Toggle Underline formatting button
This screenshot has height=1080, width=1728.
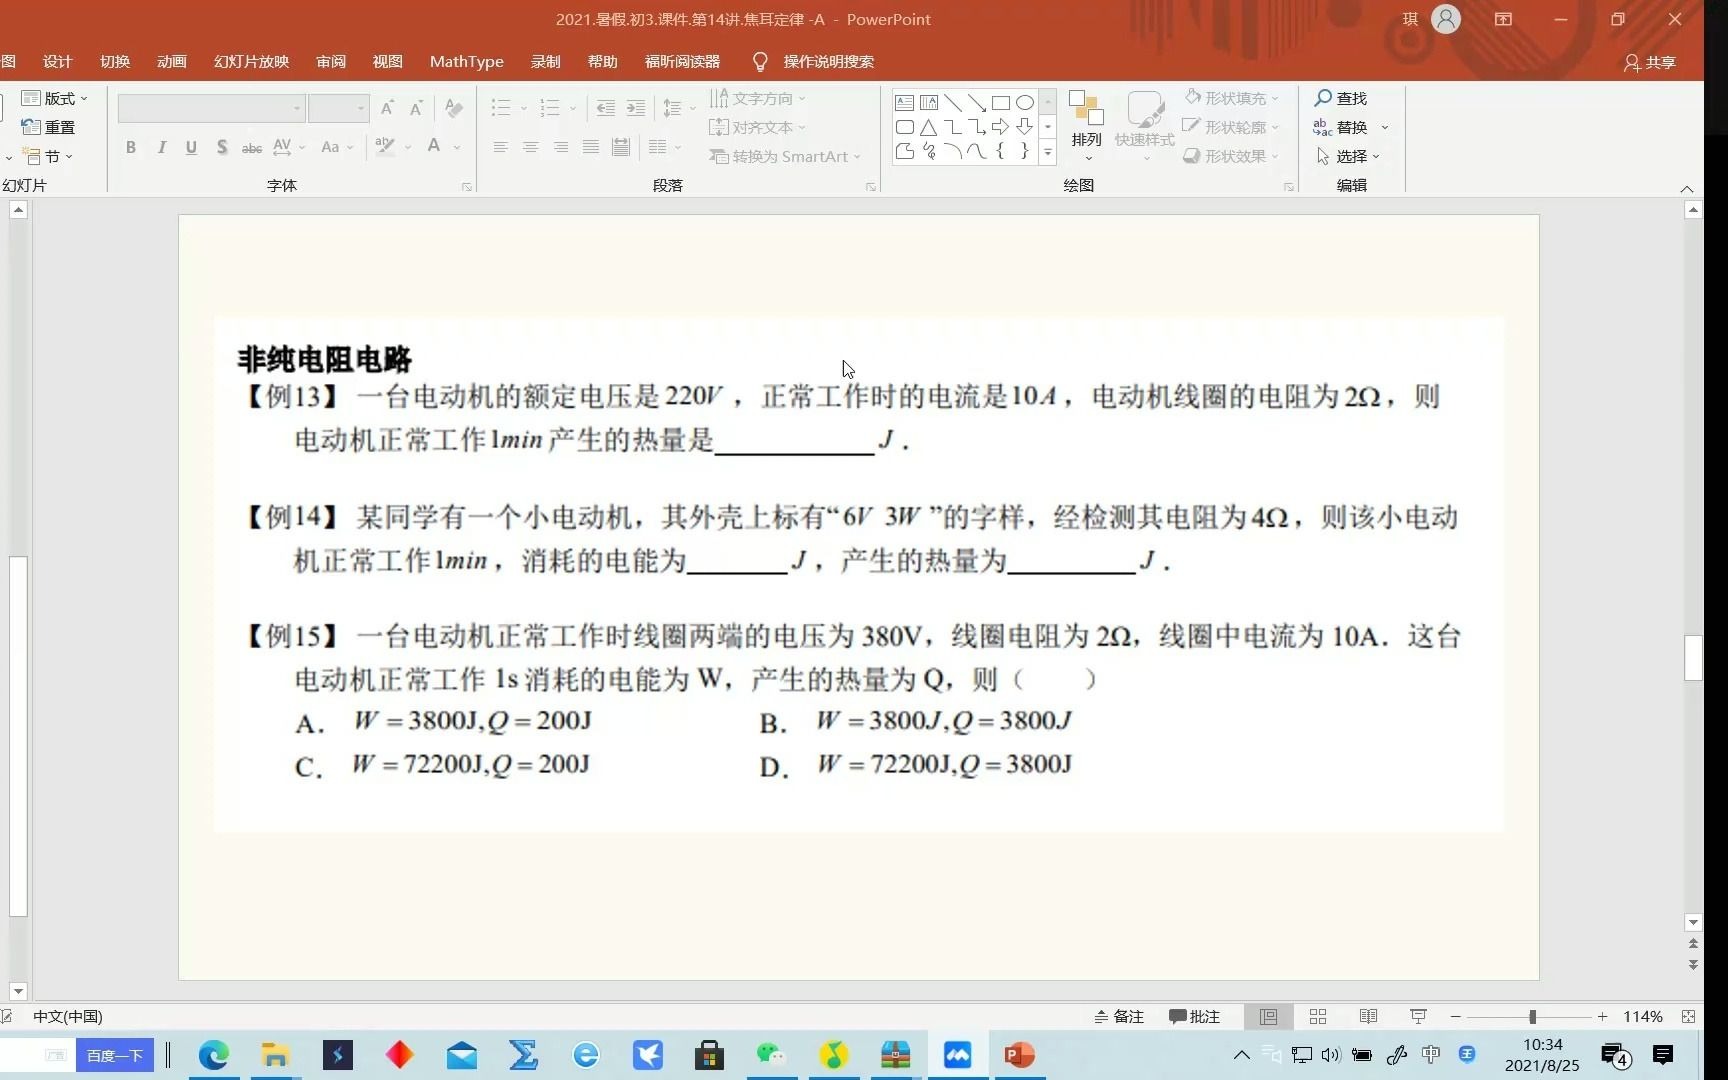(x=191, y=147)
